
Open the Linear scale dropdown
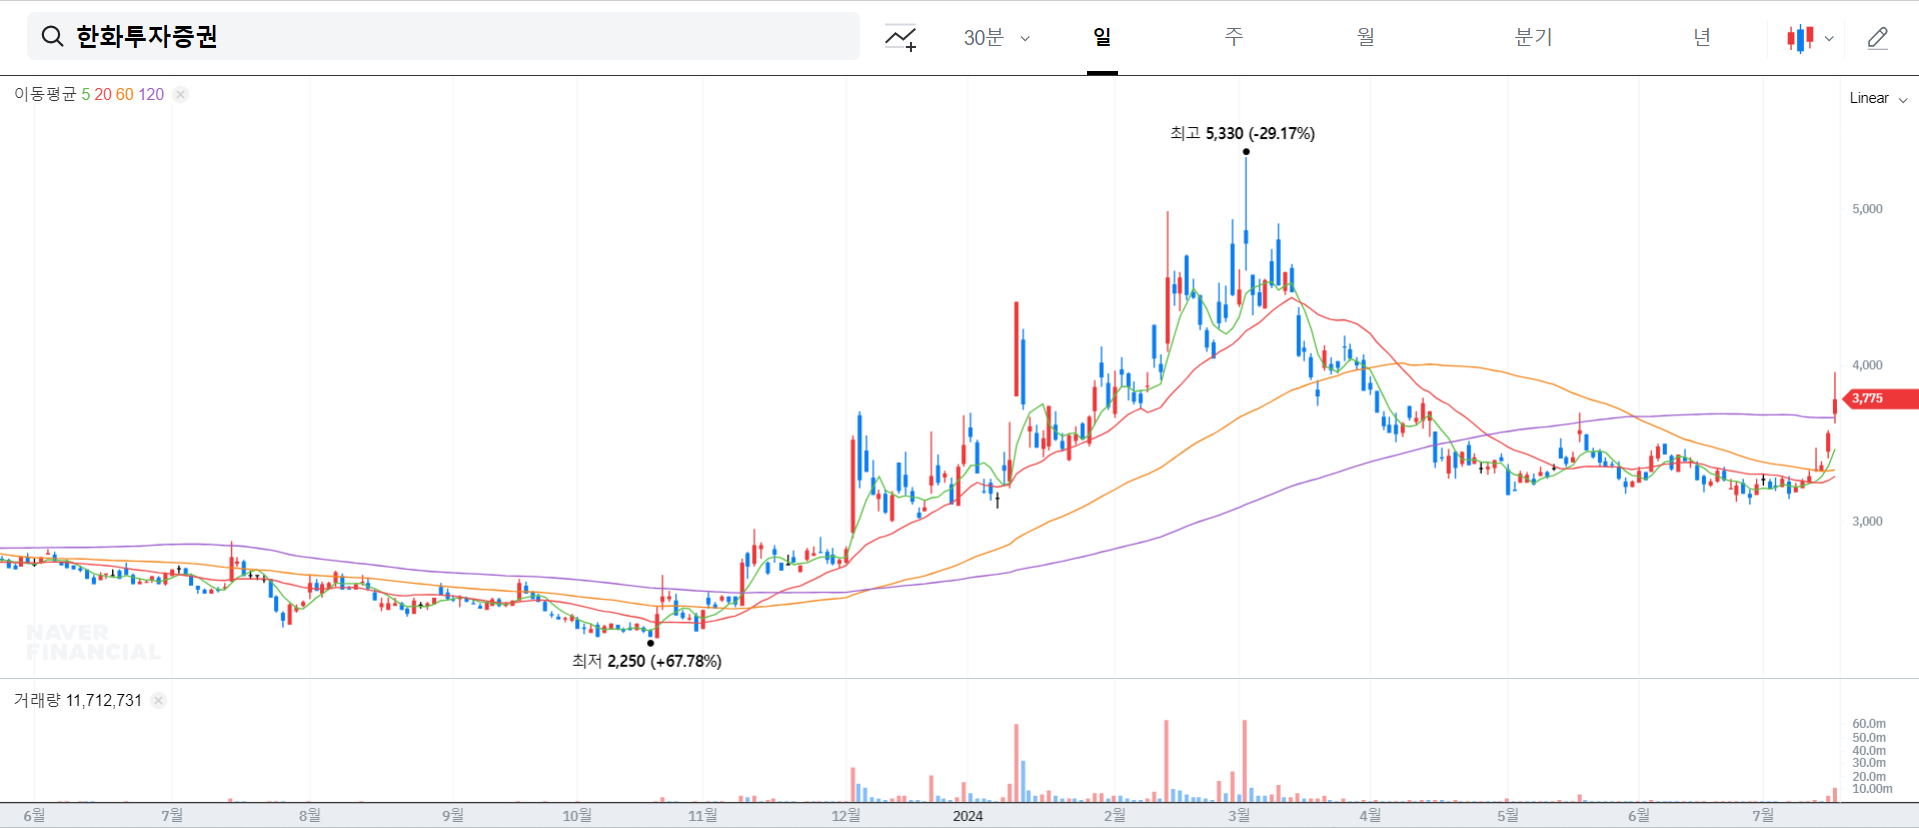[1878, 98]
